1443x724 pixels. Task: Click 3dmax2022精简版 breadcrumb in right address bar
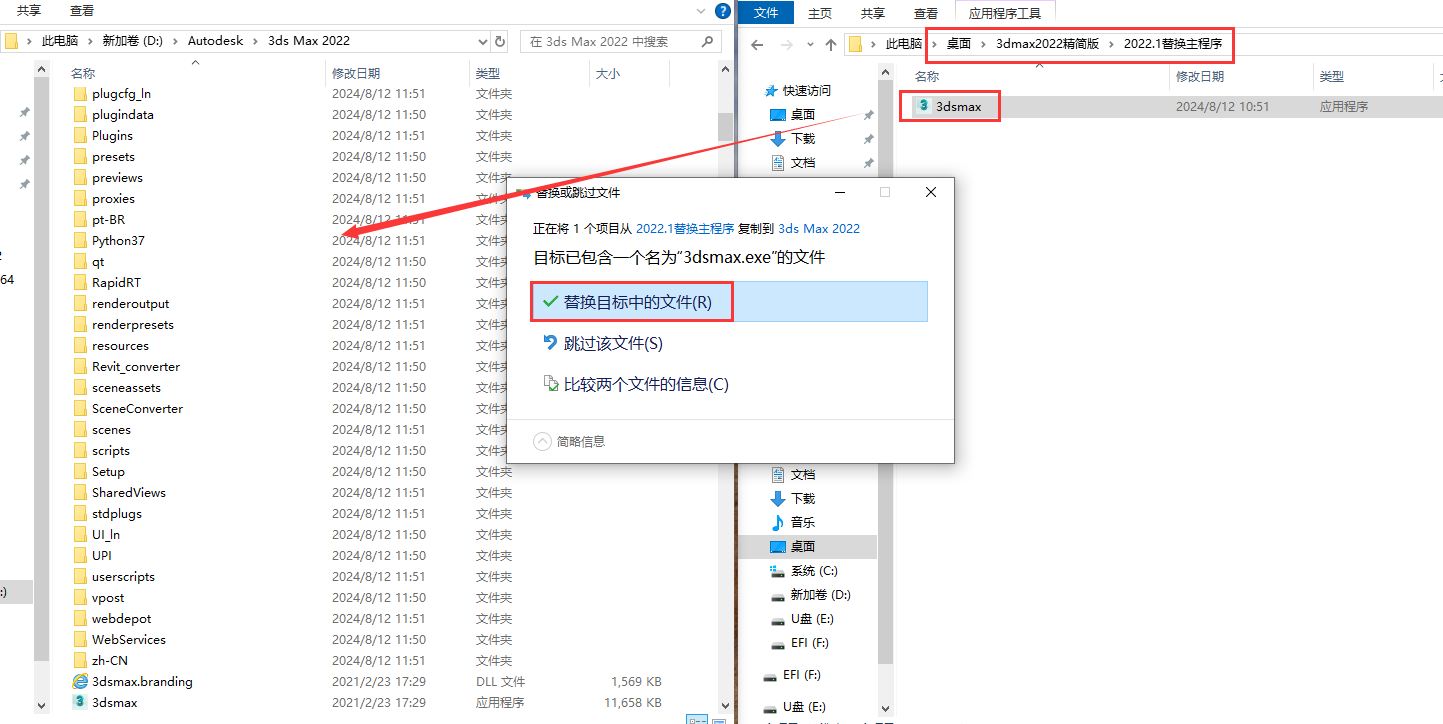coord(1047,44)
